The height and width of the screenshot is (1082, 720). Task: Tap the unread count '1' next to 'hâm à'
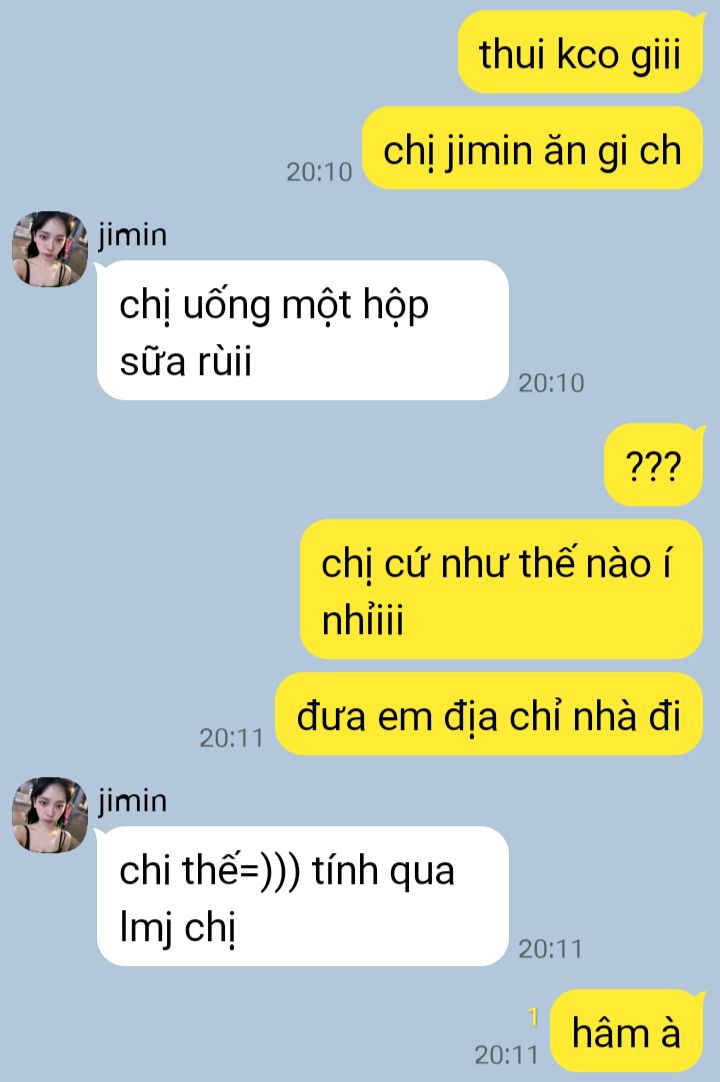pyautogui.click(x=532, y=1017)
